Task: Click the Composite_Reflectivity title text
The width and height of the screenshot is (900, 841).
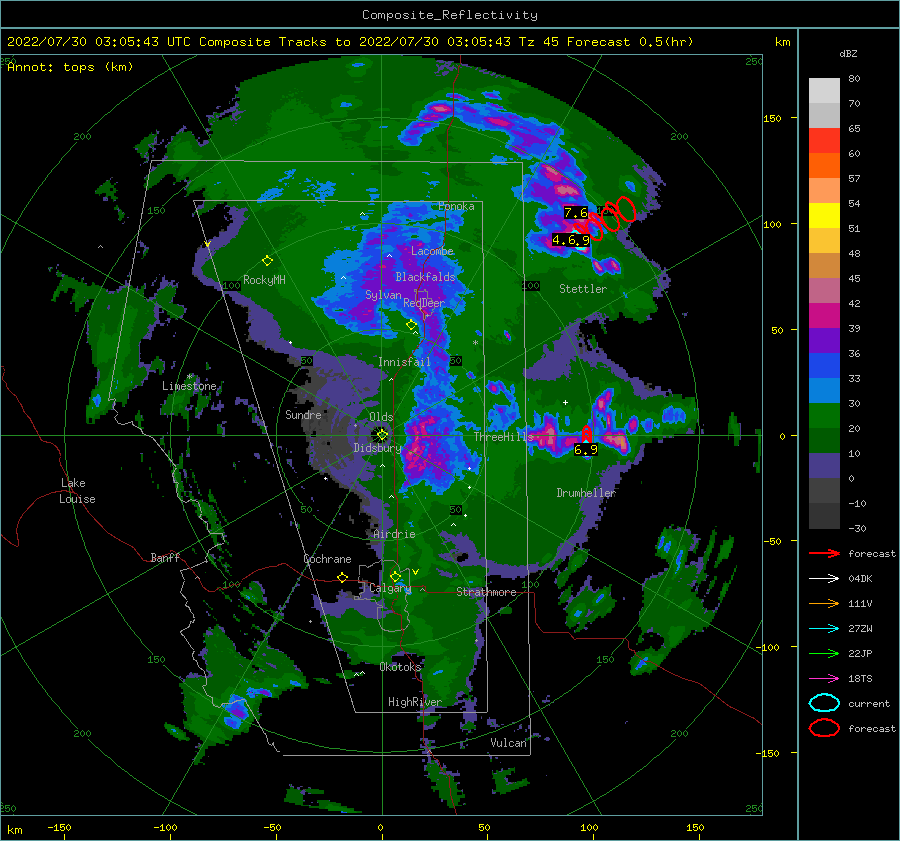Action: 449,15
